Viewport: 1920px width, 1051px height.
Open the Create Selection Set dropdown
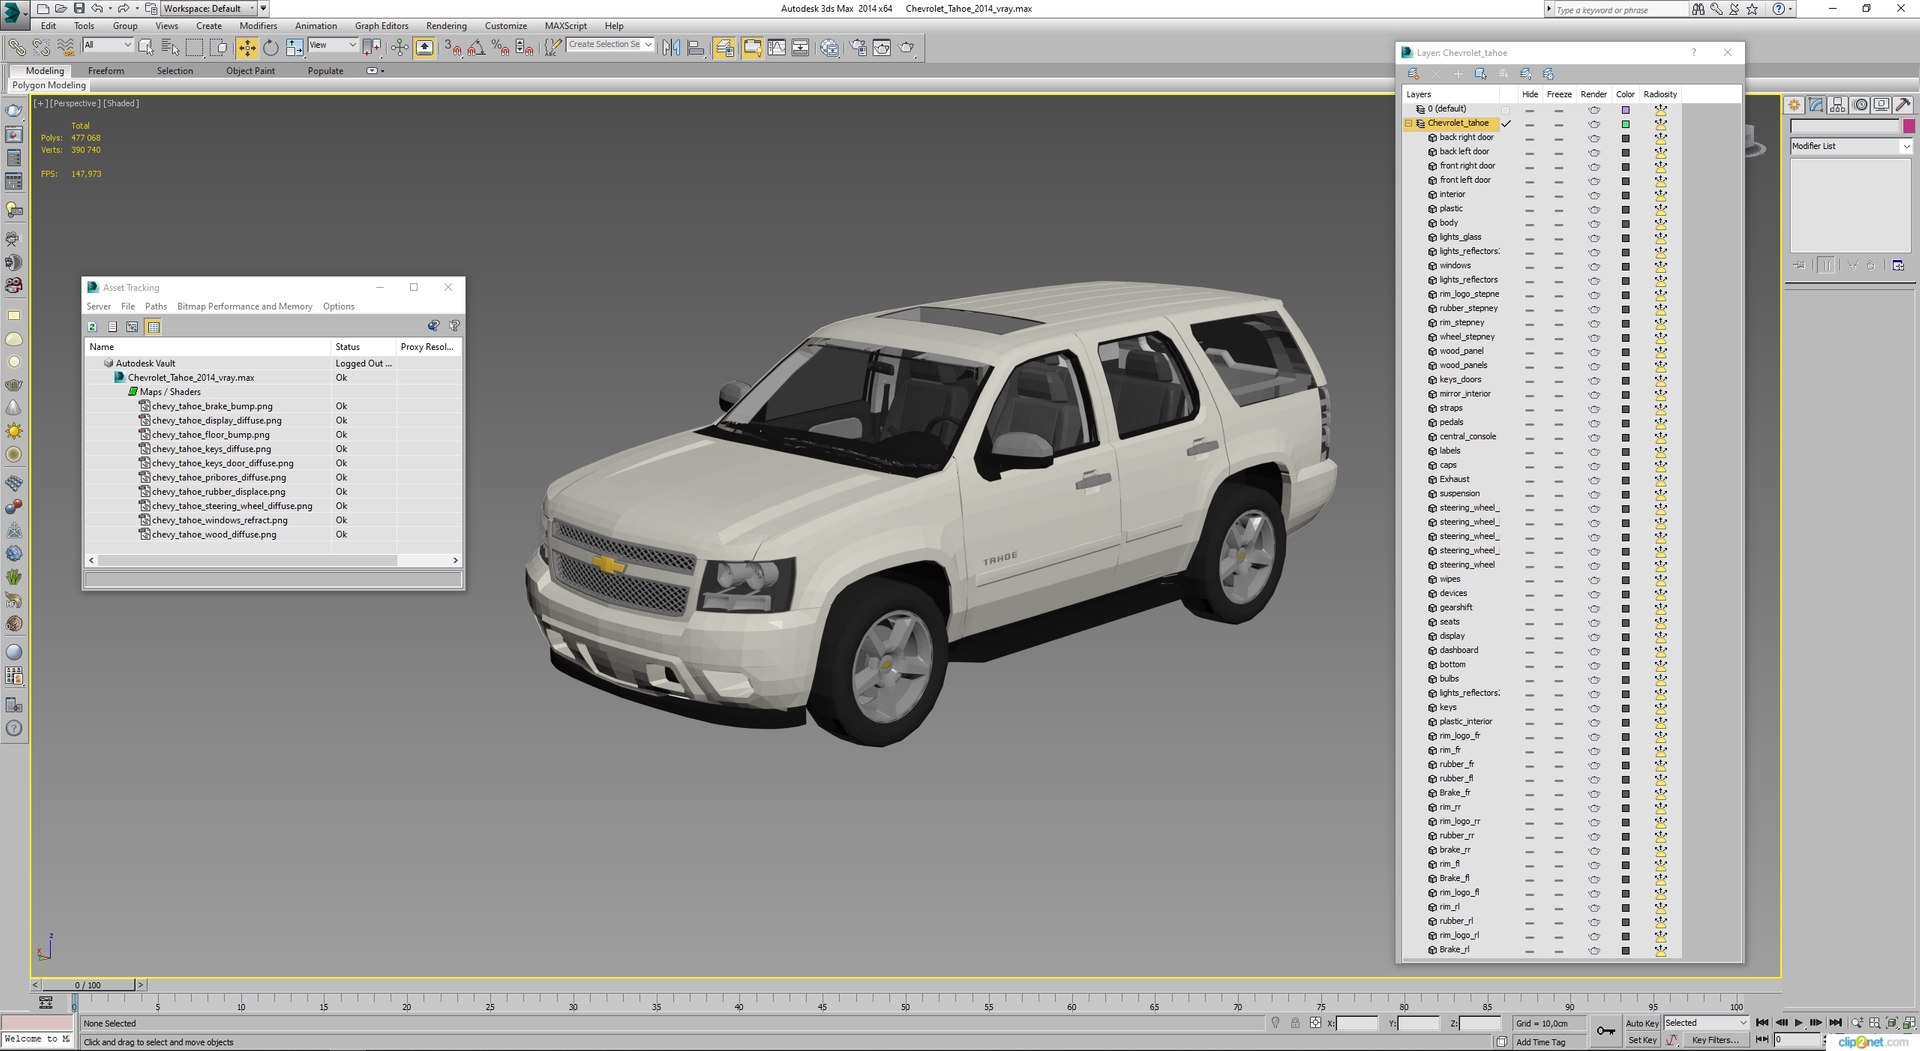click(610, 45)
